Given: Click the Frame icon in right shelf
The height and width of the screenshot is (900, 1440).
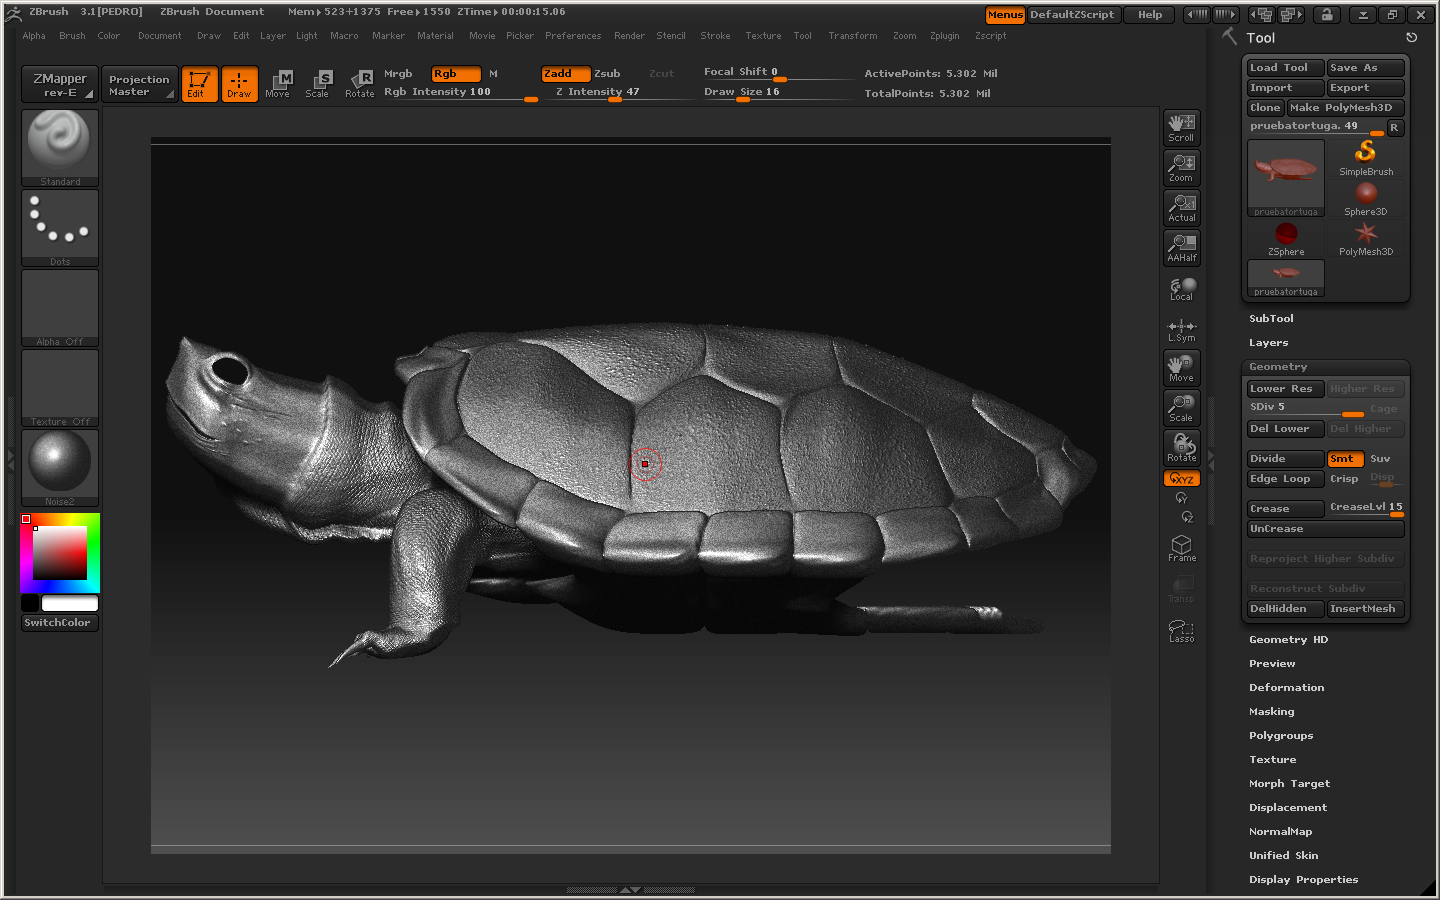Looking at the screenshot, I should [1181, 548].
